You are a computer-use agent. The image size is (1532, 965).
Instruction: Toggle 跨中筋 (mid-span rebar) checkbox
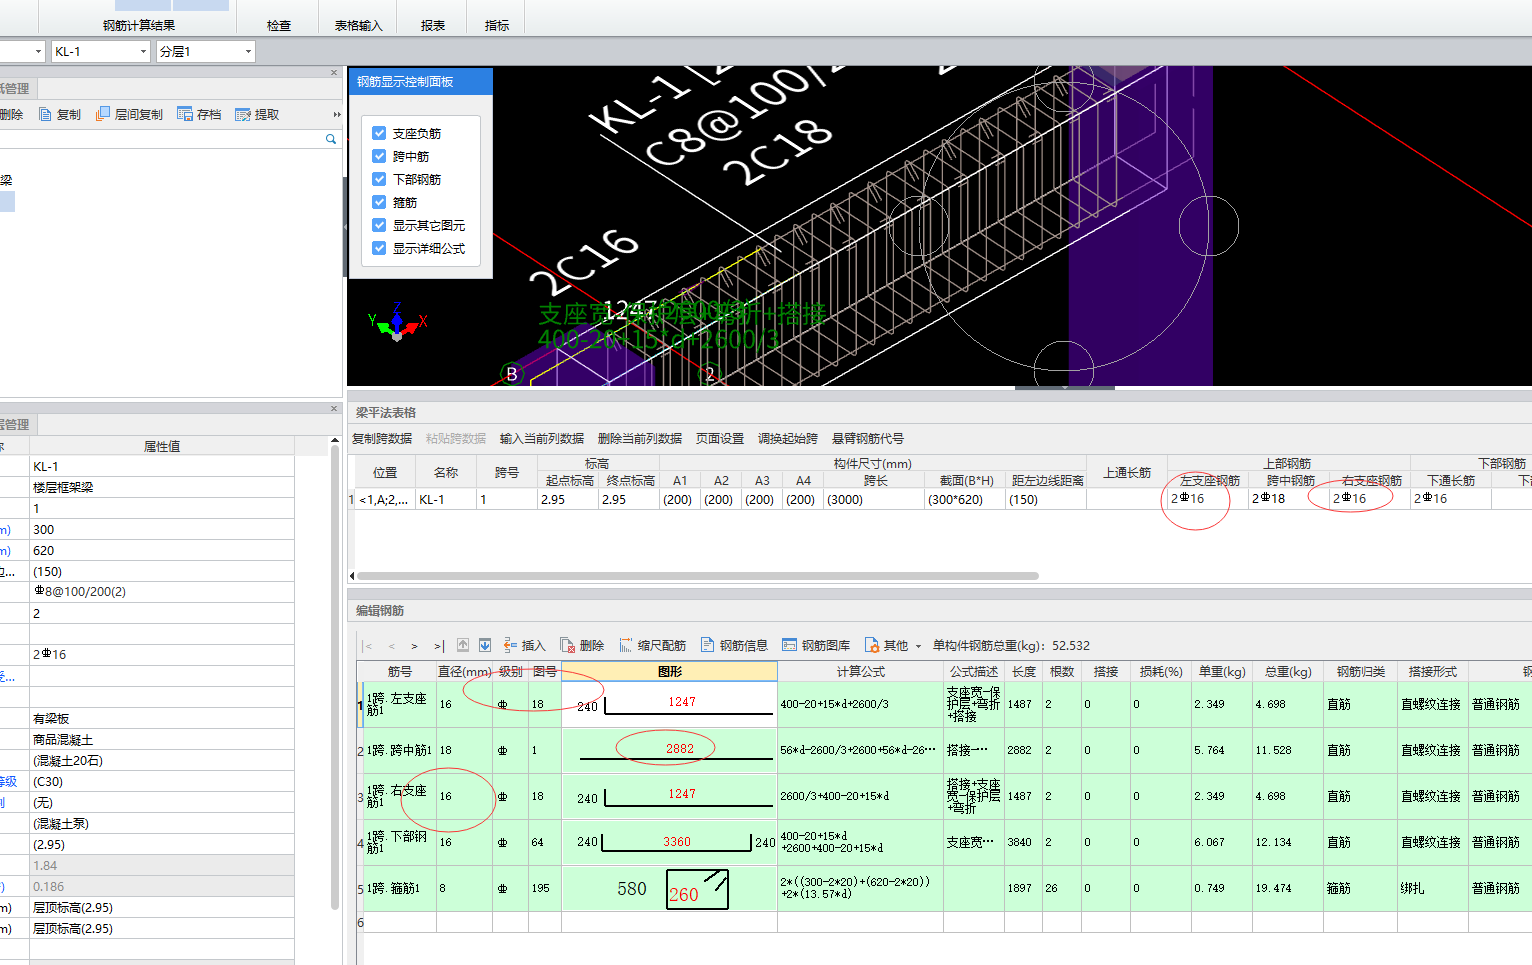tap(379, 156)
